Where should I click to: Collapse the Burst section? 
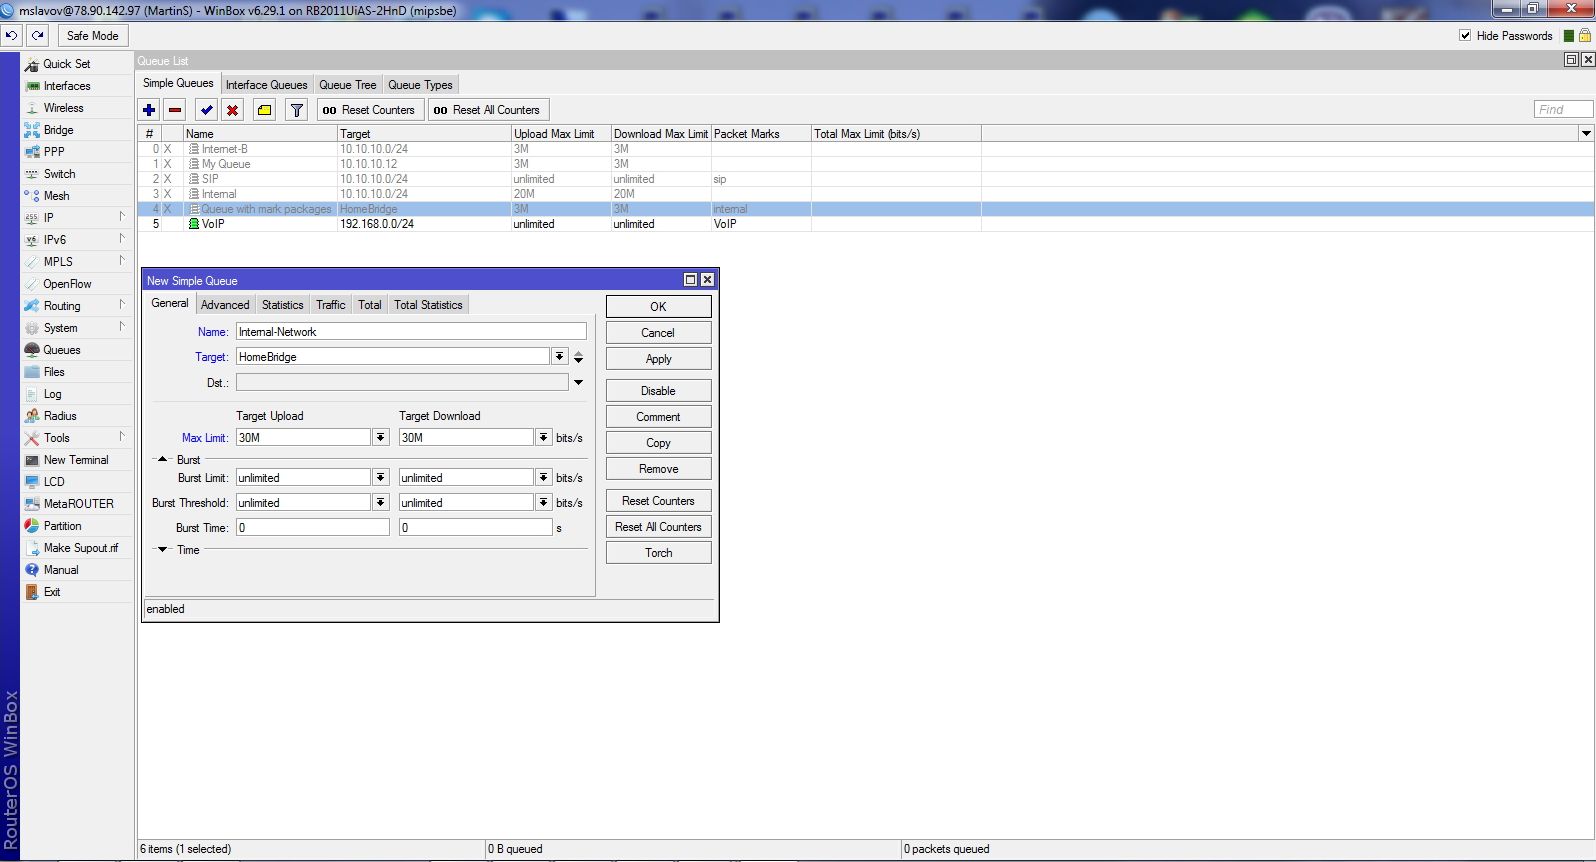coord(163,459)
